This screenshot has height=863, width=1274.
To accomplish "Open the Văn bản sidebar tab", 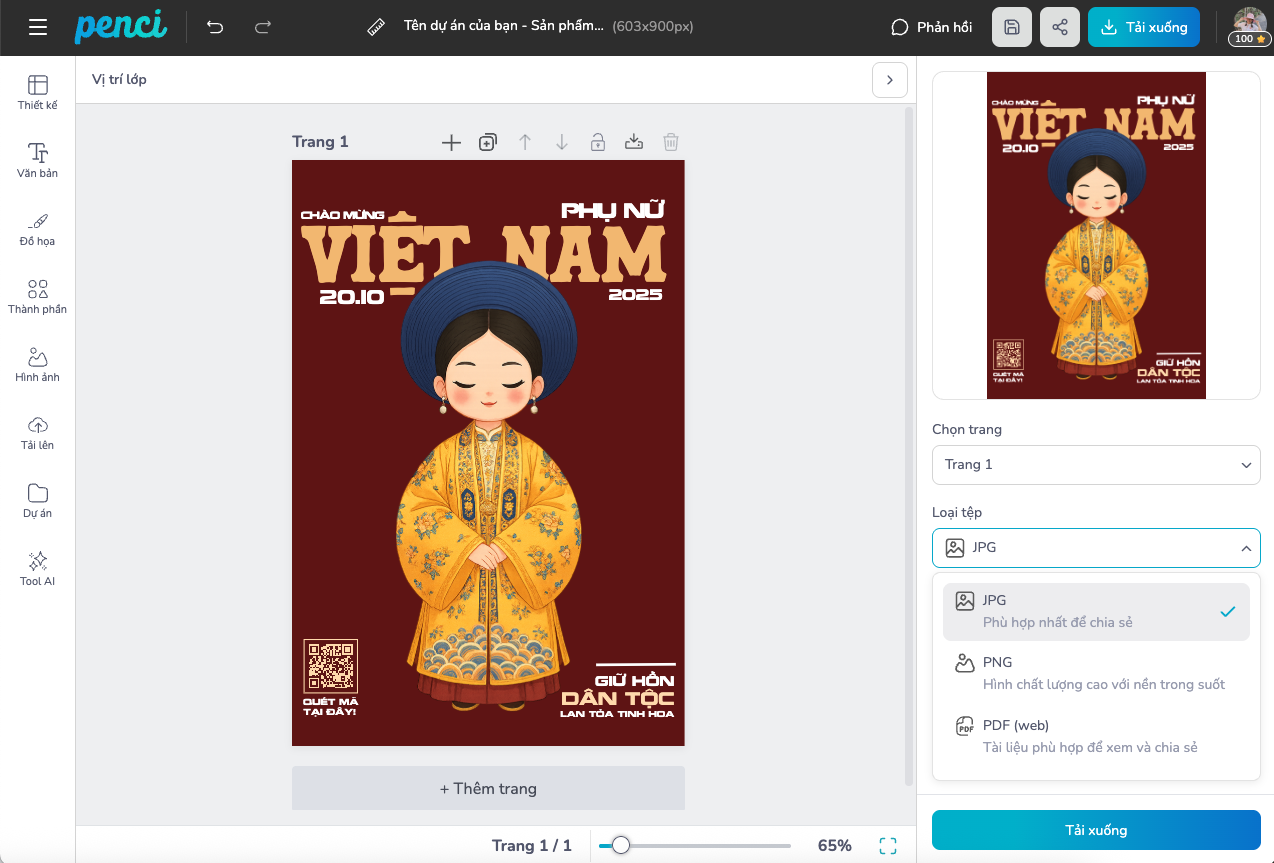I will (x=38, y=160).
